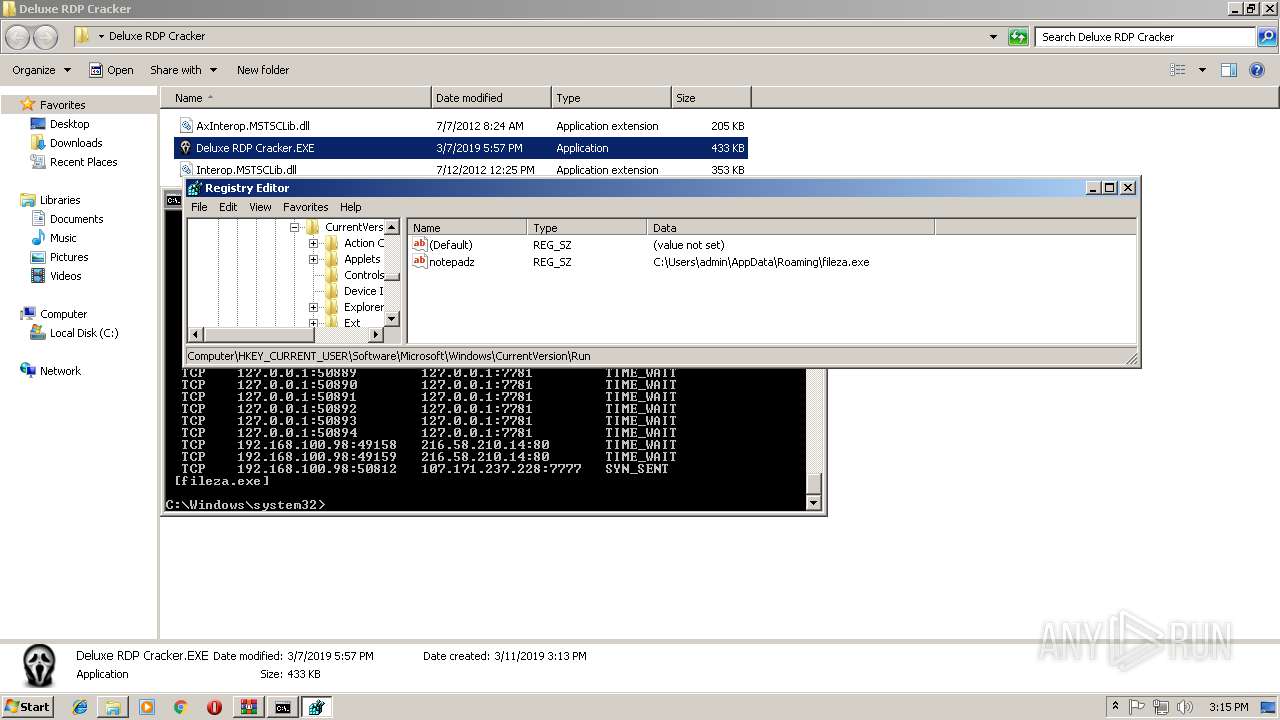The image size is (1280, 720).
Task: Select the (Default) registry value
Action: [x=450, y=245]
